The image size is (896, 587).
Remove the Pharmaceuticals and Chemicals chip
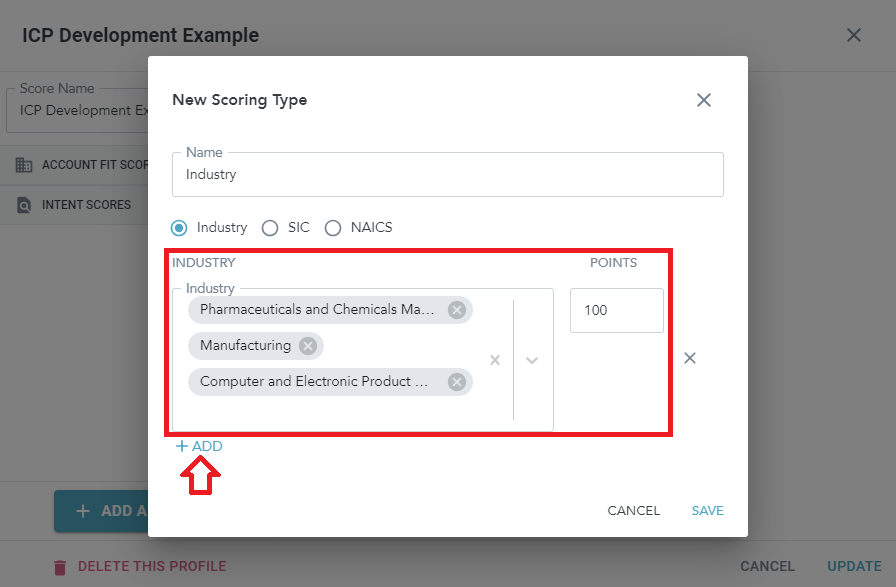coord(457,310)
